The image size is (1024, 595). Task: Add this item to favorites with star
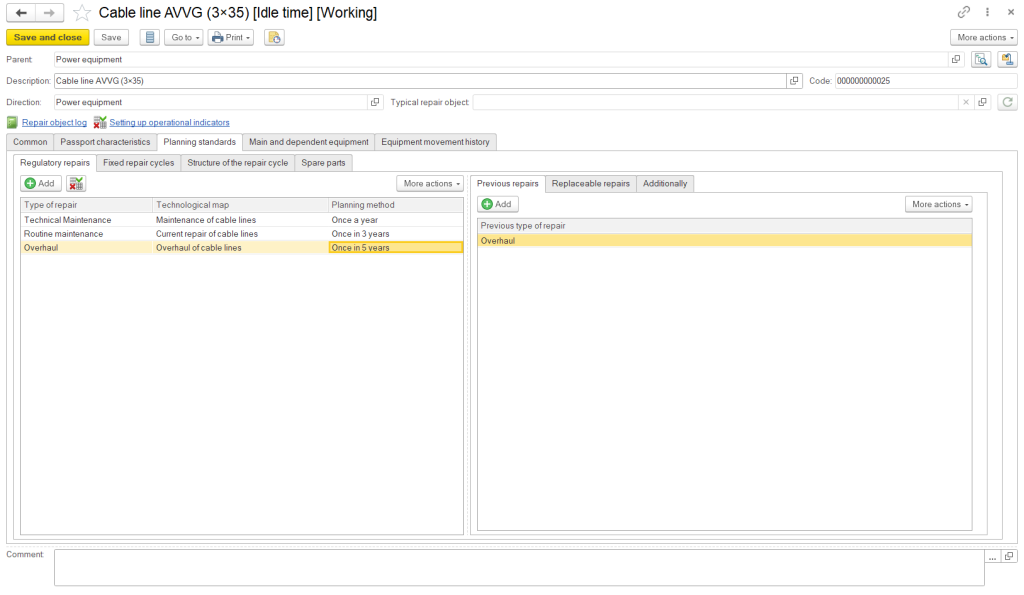pyautogui.click(x=82, y=13)
